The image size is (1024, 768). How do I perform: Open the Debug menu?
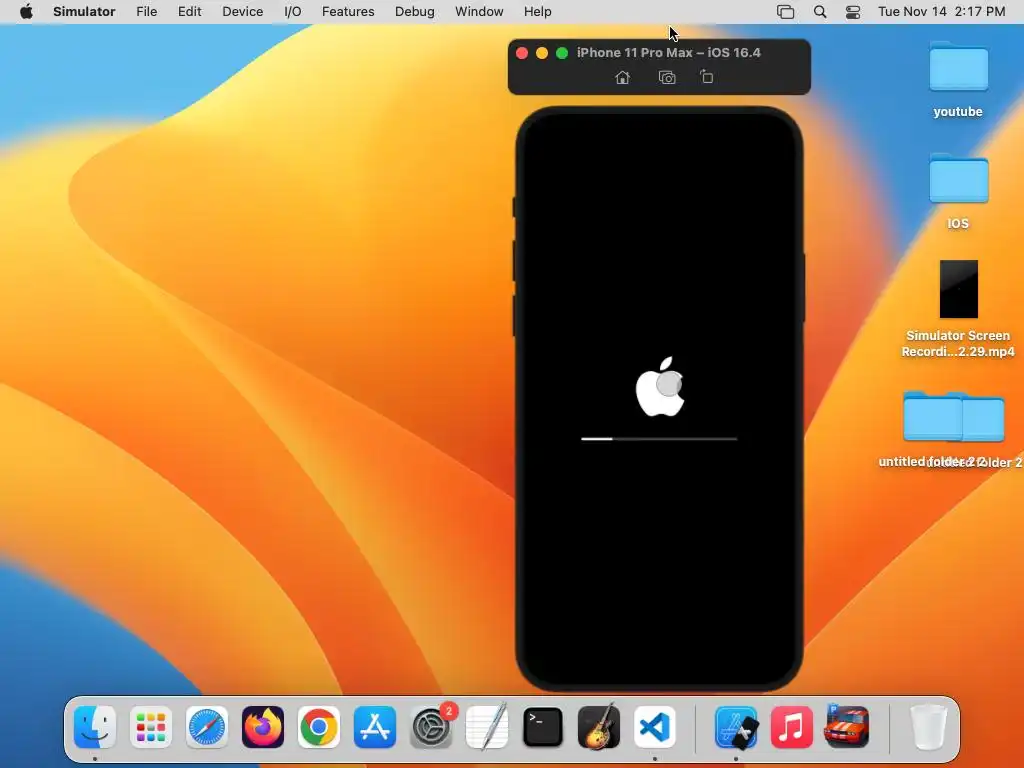415,12
